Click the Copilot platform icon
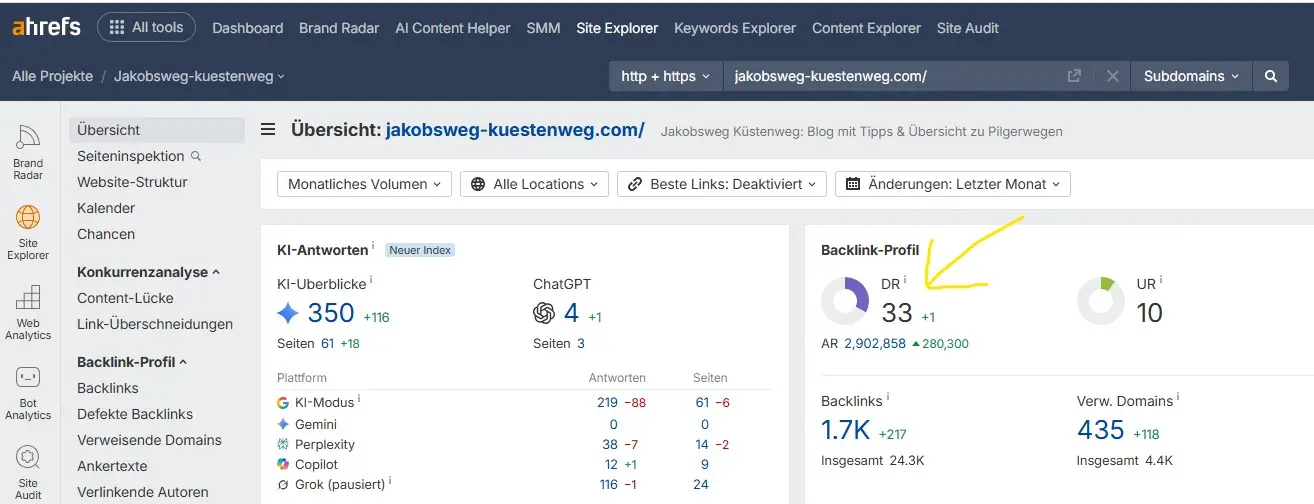Screen dimensions: 1314x504 [283, 464]
